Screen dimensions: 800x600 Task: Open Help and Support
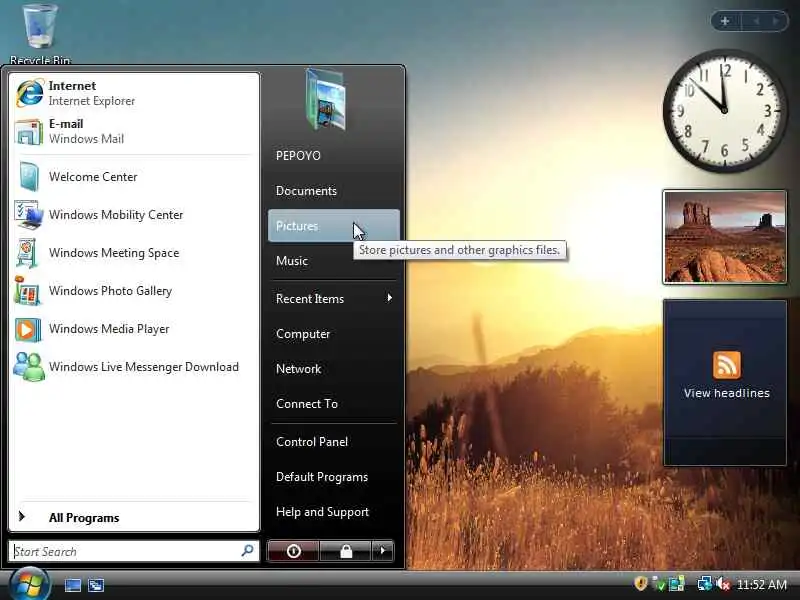333,512
